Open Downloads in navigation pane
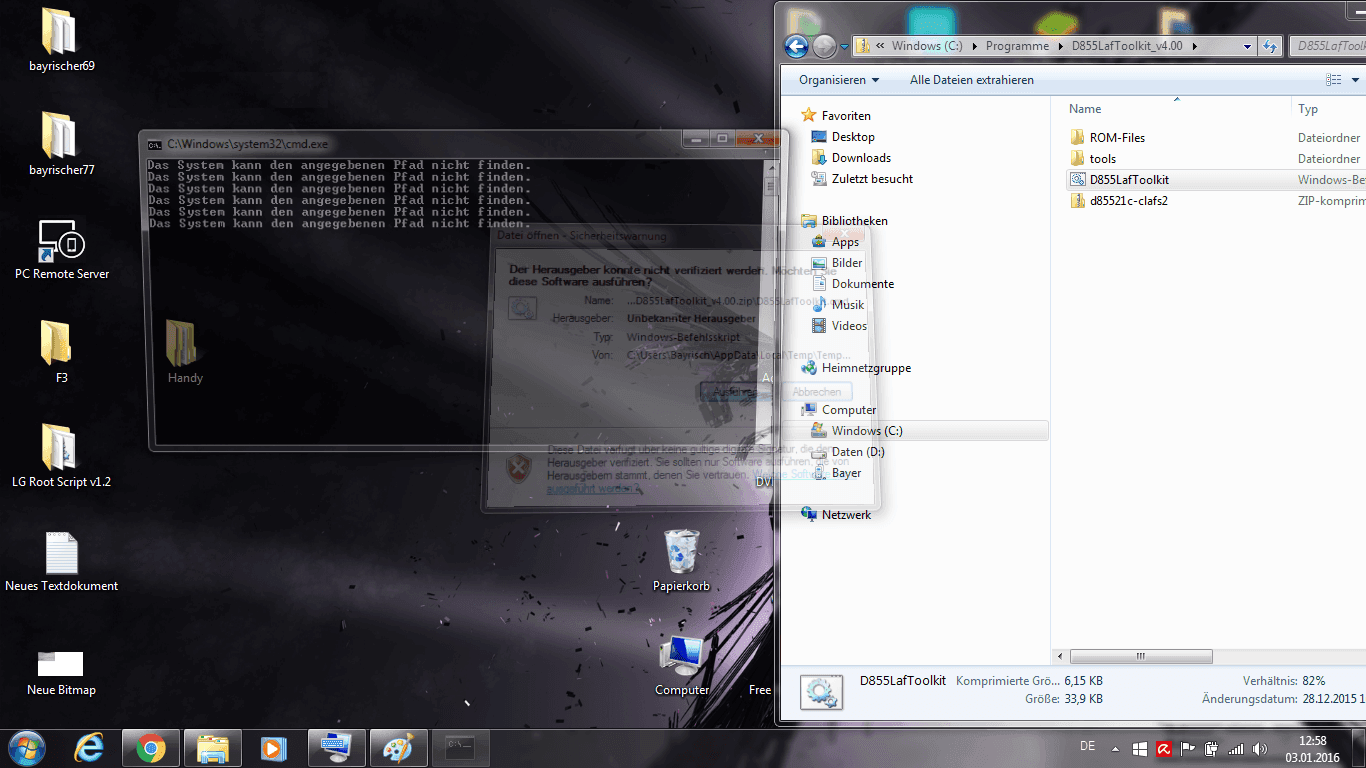Viewport: 1366px width, 768px height. pyautogui.click(x=861, y=158)
